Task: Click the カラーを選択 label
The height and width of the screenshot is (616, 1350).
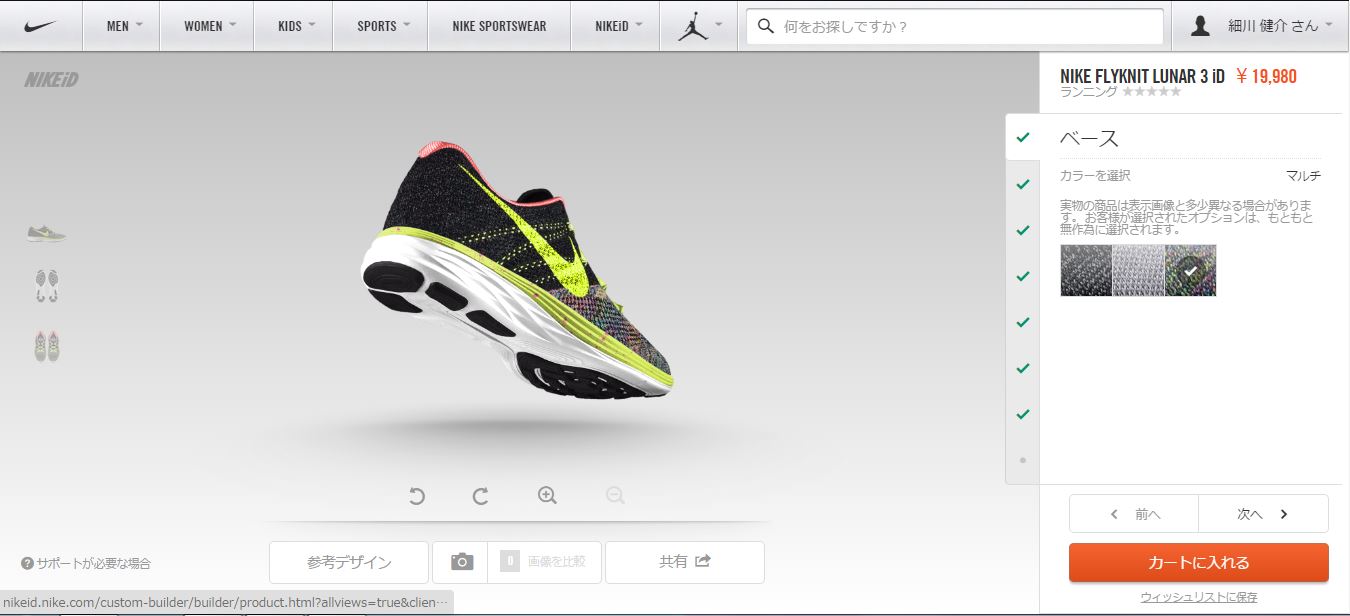Action: click(x=1095, y=176)
